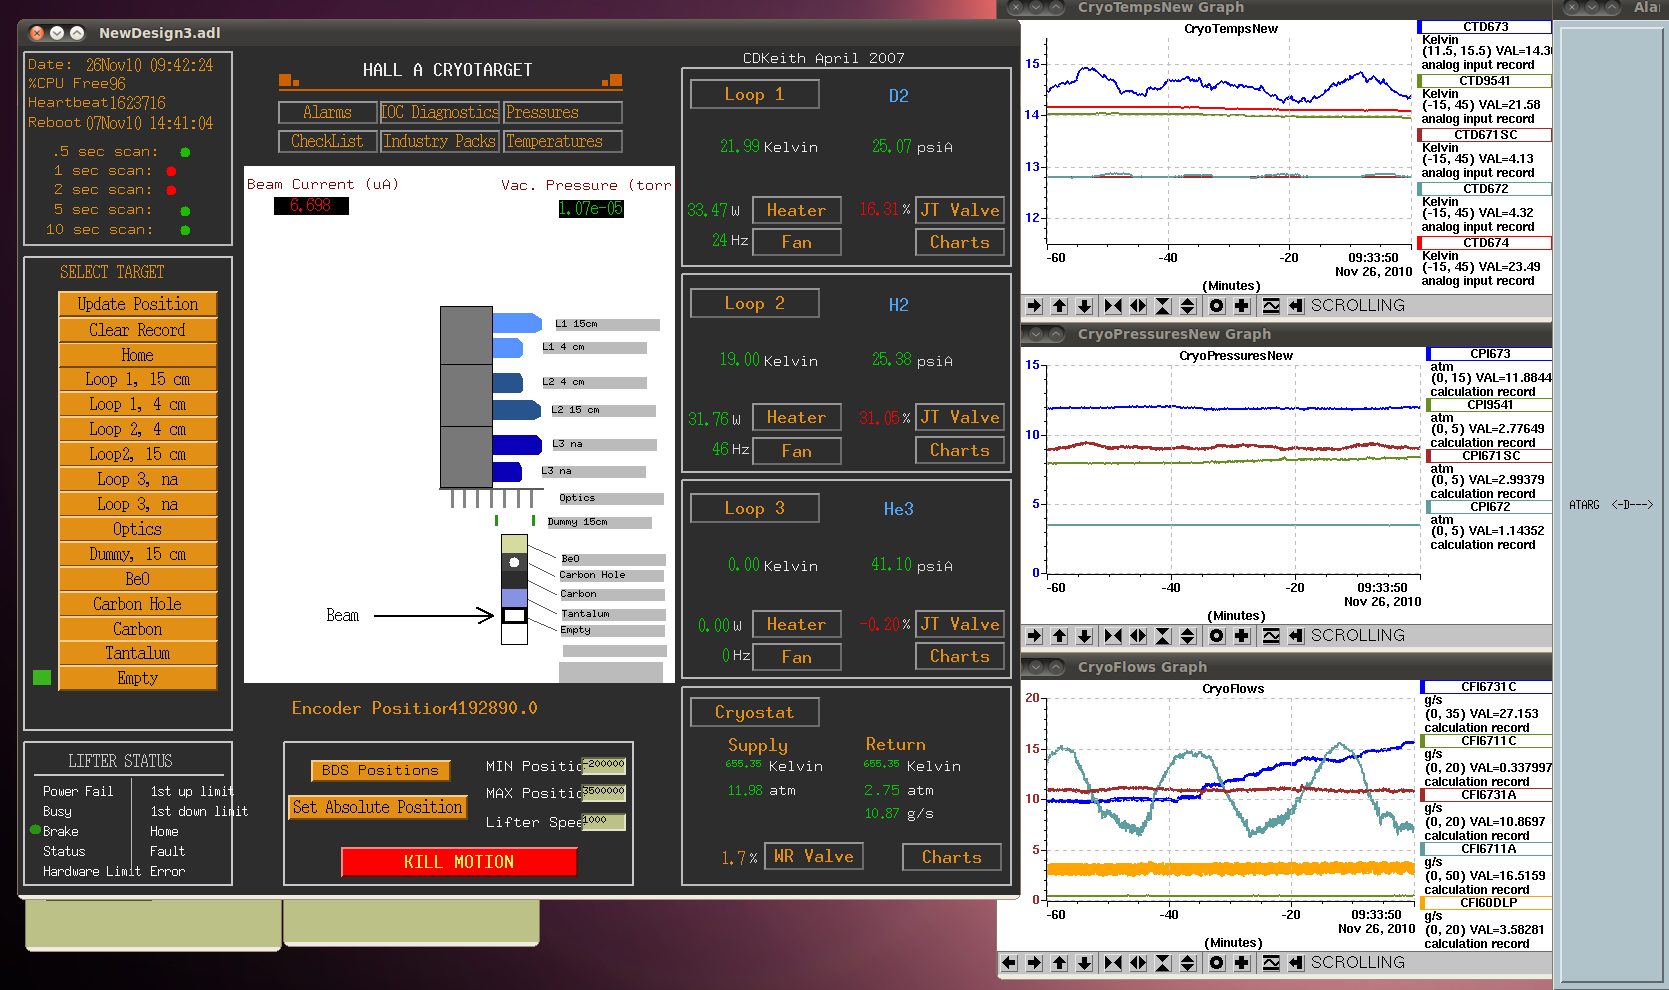Select Home target position
This screenshot has height=990, width=1669.
pos(138,355)
